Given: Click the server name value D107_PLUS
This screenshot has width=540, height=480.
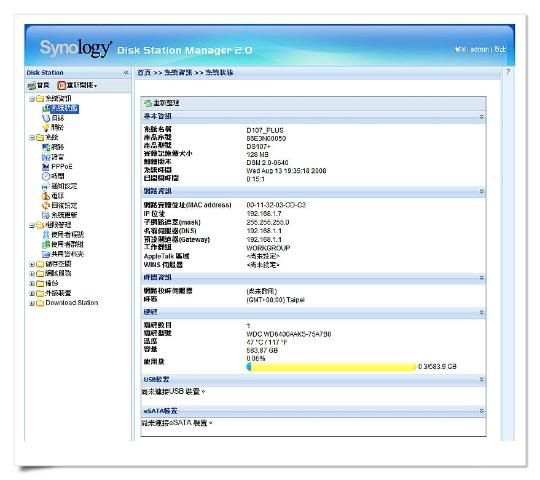Looking at the screenshot, I should pos(265,131).
